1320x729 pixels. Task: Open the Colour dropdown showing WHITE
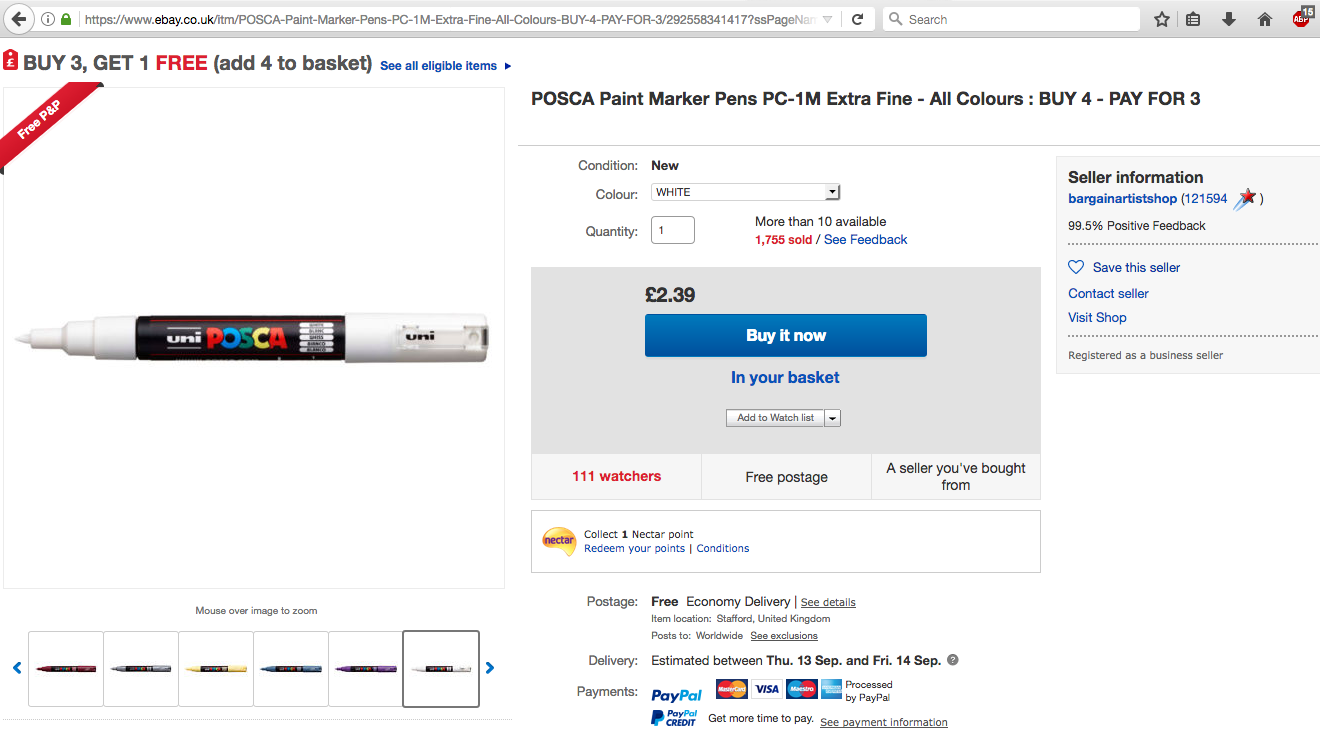pos(745,192)
